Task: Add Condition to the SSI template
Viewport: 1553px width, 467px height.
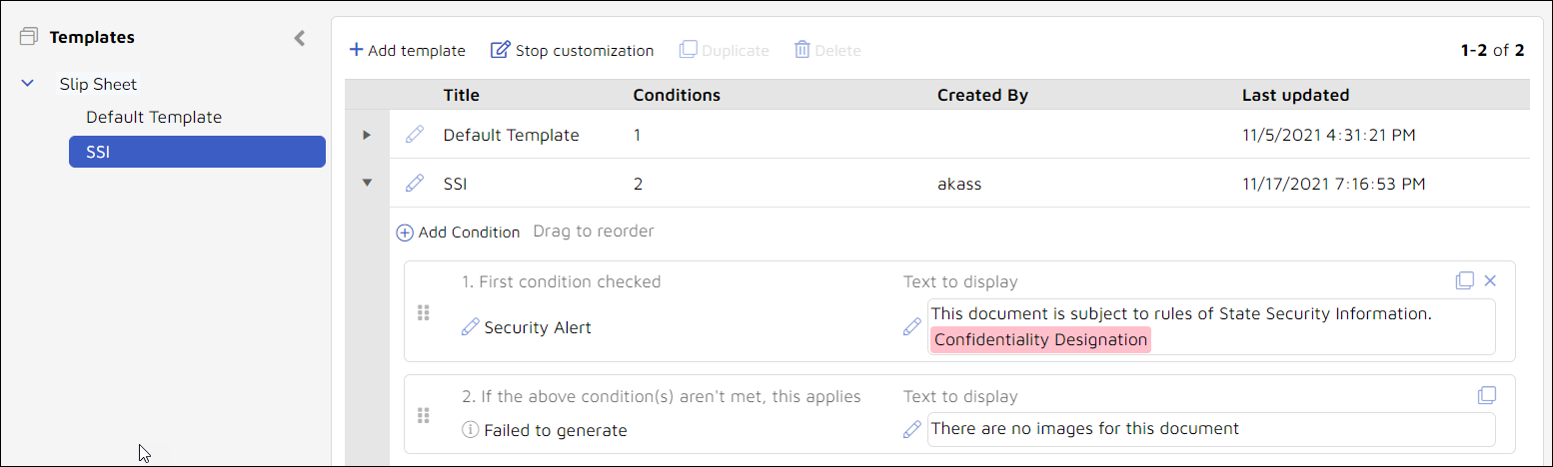Action: tap(458, 232)
